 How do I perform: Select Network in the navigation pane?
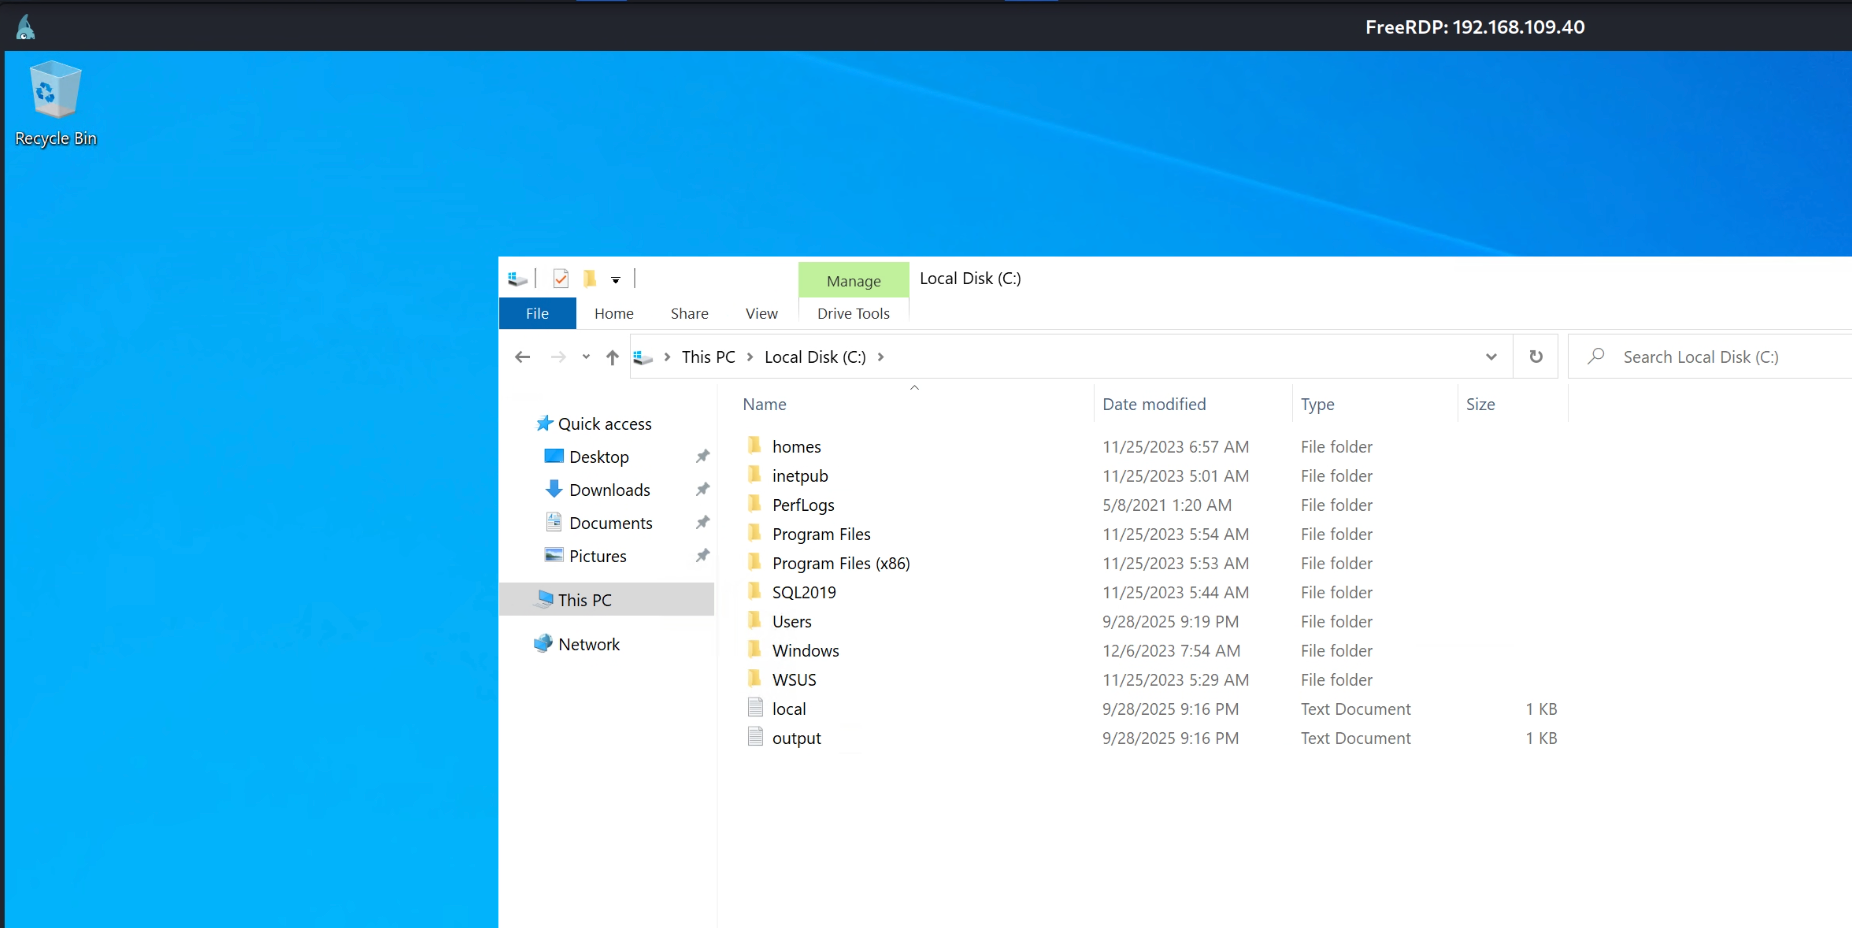pyautogui.click(x=588, y=645)
